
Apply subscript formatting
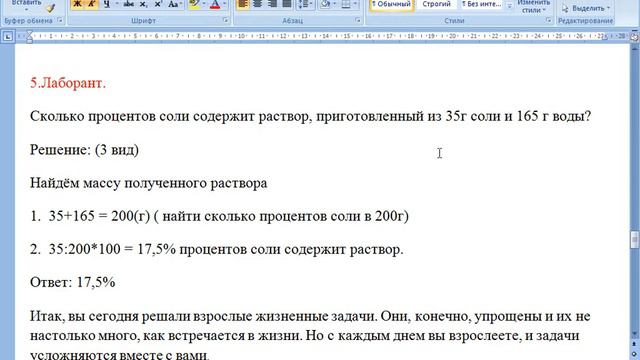coord(143,4)
